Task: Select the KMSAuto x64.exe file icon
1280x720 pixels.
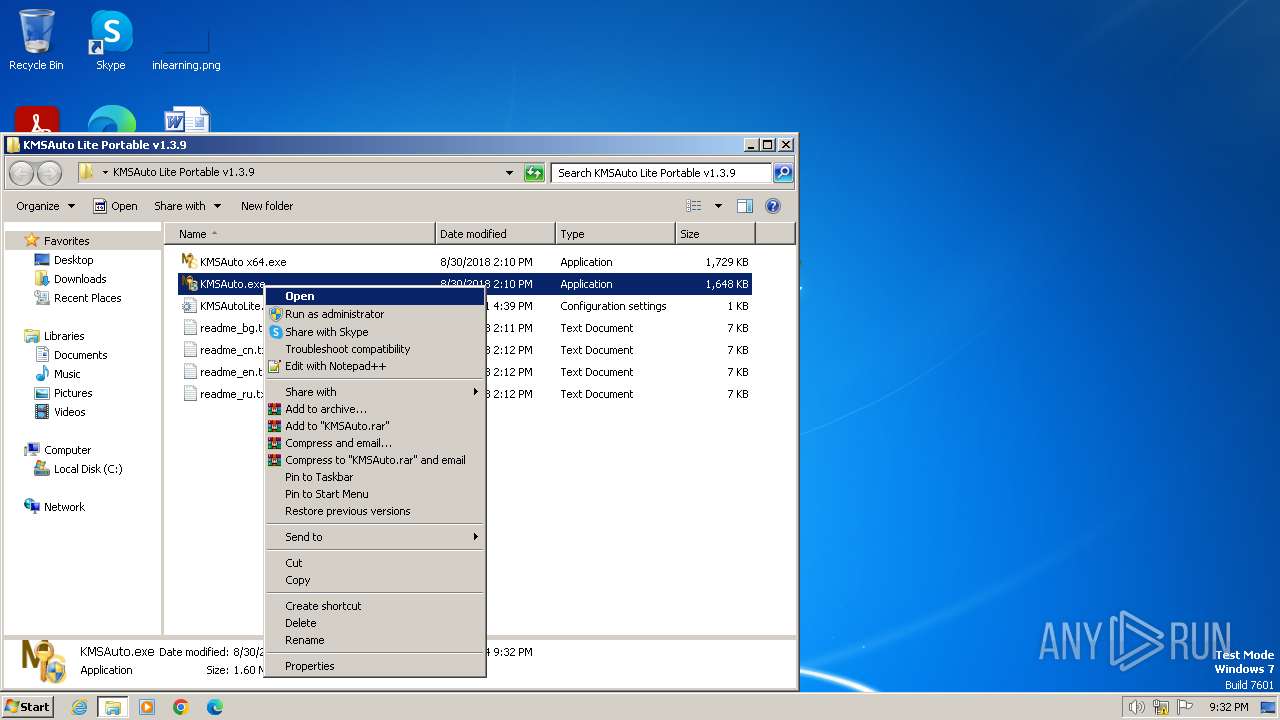Action: click(190, 261)
